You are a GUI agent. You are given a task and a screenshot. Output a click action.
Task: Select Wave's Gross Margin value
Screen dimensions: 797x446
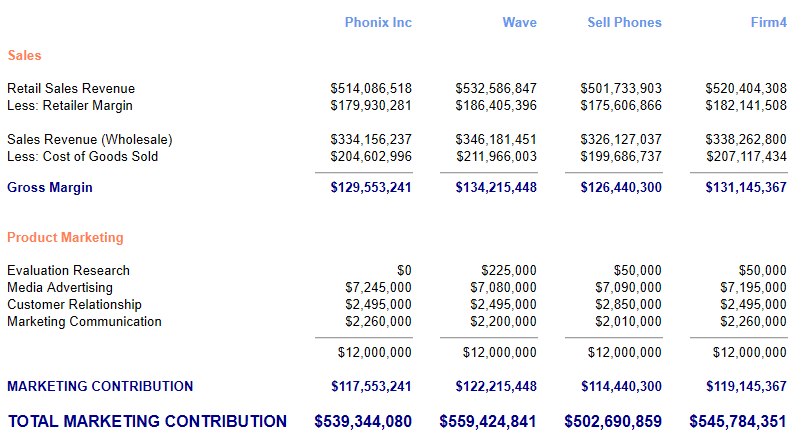(496, 187)
